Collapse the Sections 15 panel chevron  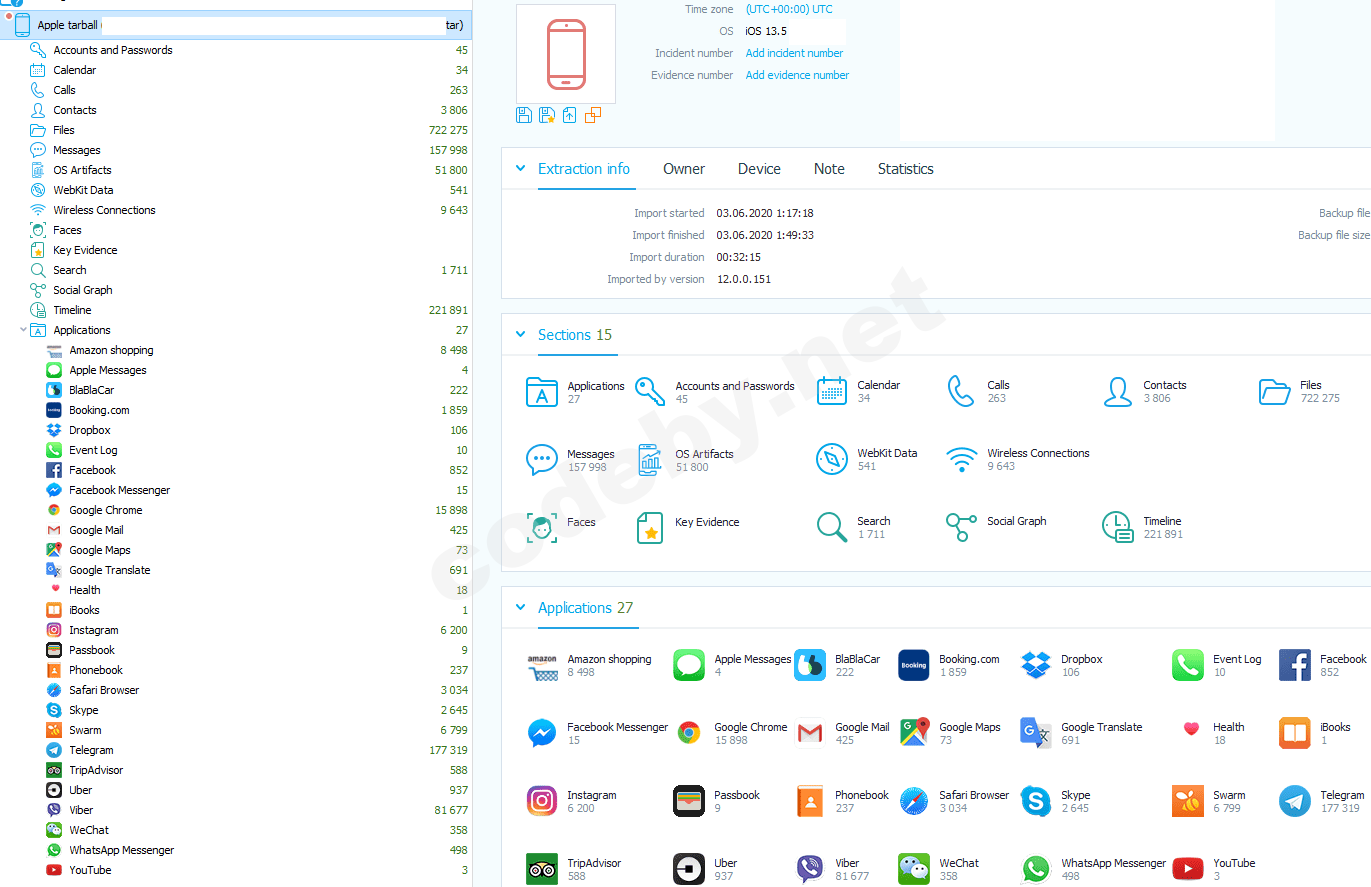520,335
